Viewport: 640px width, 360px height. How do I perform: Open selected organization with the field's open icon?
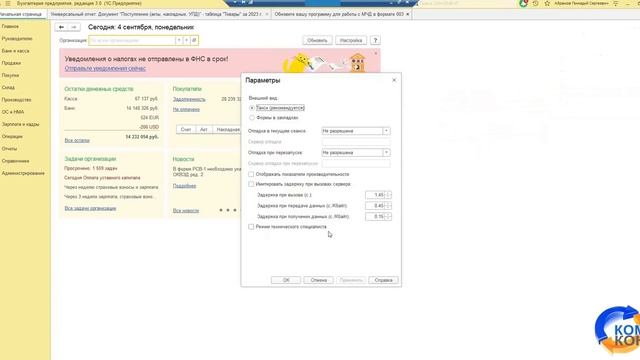point(194,40)
